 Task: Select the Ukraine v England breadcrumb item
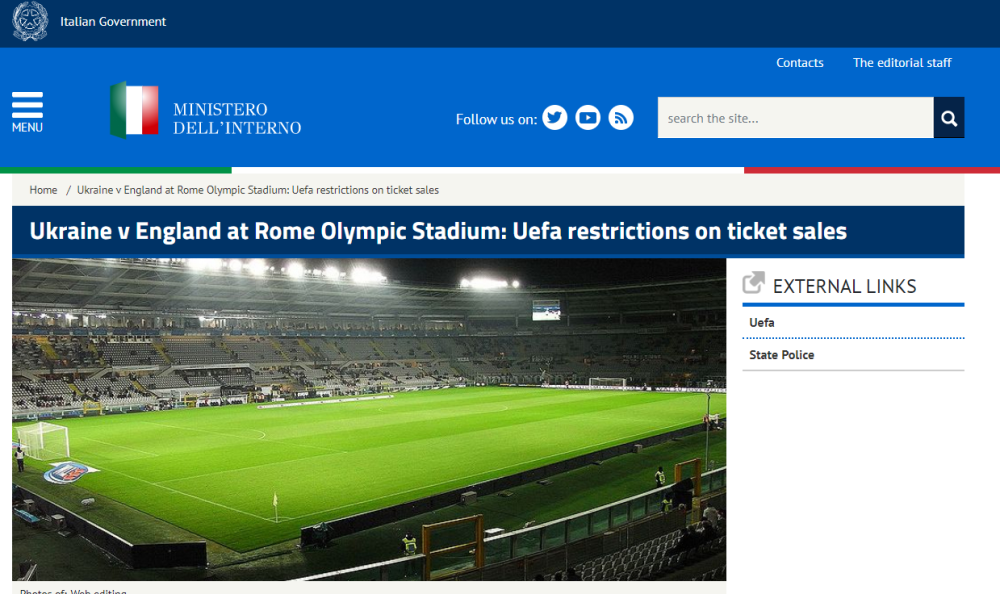(x=257, y=190)
